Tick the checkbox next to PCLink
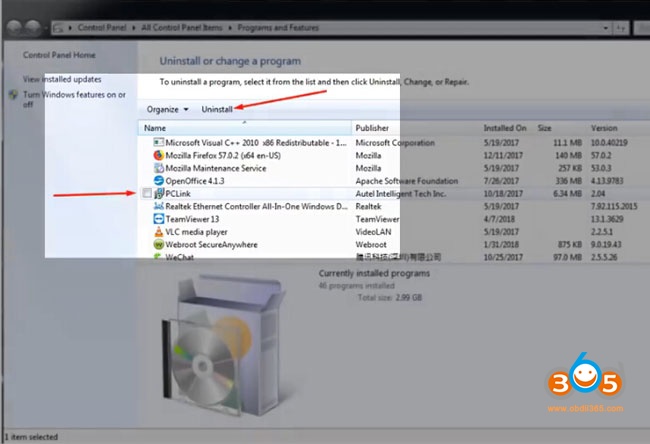 (x=147, y=193)
